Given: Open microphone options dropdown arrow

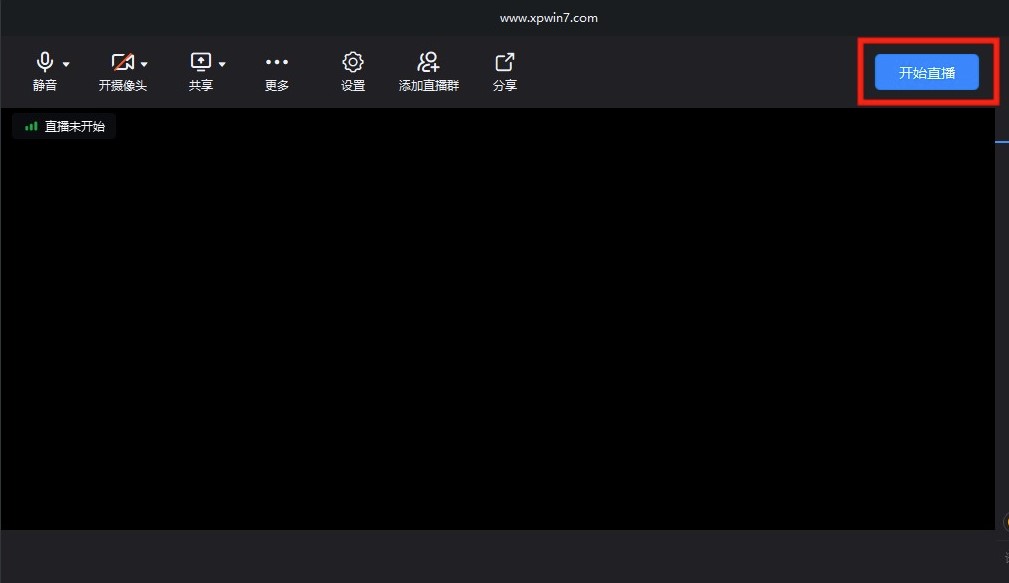Looking at the screenshot, I should click(x=66, y=64).
